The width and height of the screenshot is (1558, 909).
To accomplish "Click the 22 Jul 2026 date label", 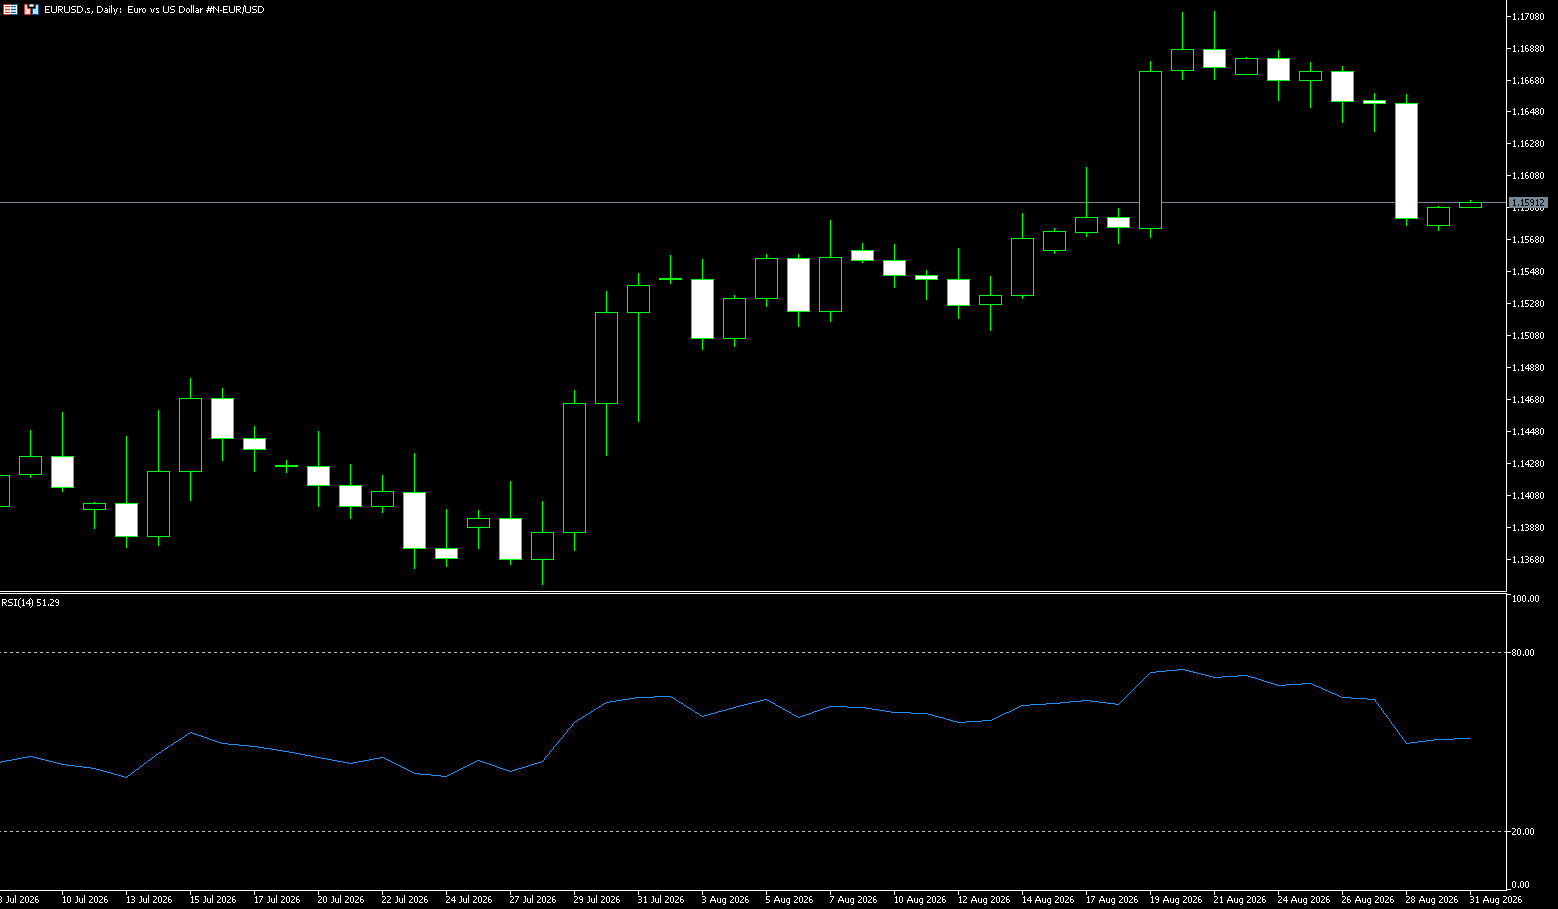I will [405, 900].
